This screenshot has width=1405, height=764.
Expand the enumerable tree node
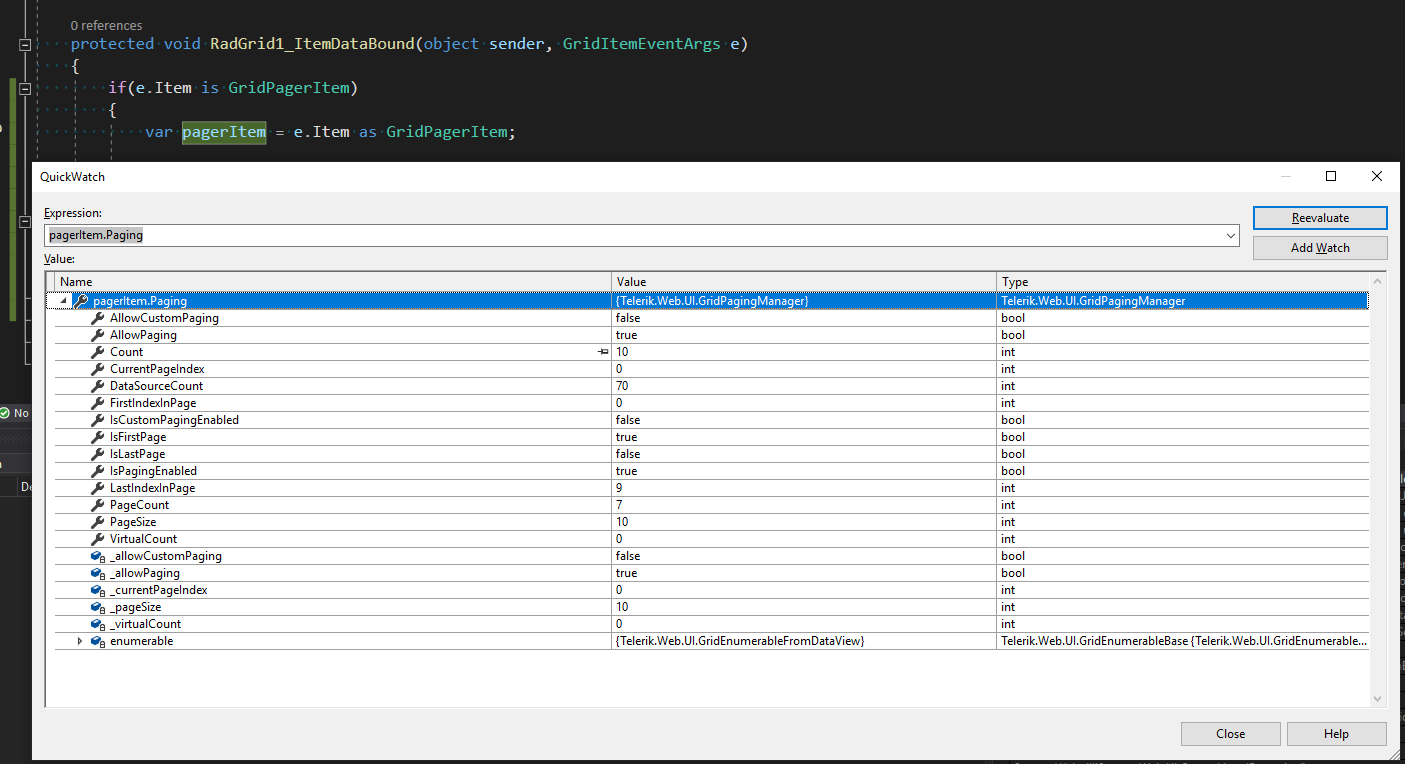pos(80,641)
